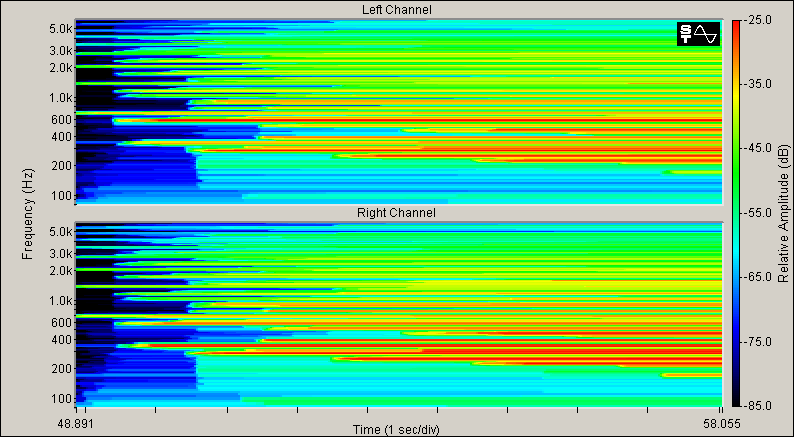Select the Left Channel title

tap(396, 10)
